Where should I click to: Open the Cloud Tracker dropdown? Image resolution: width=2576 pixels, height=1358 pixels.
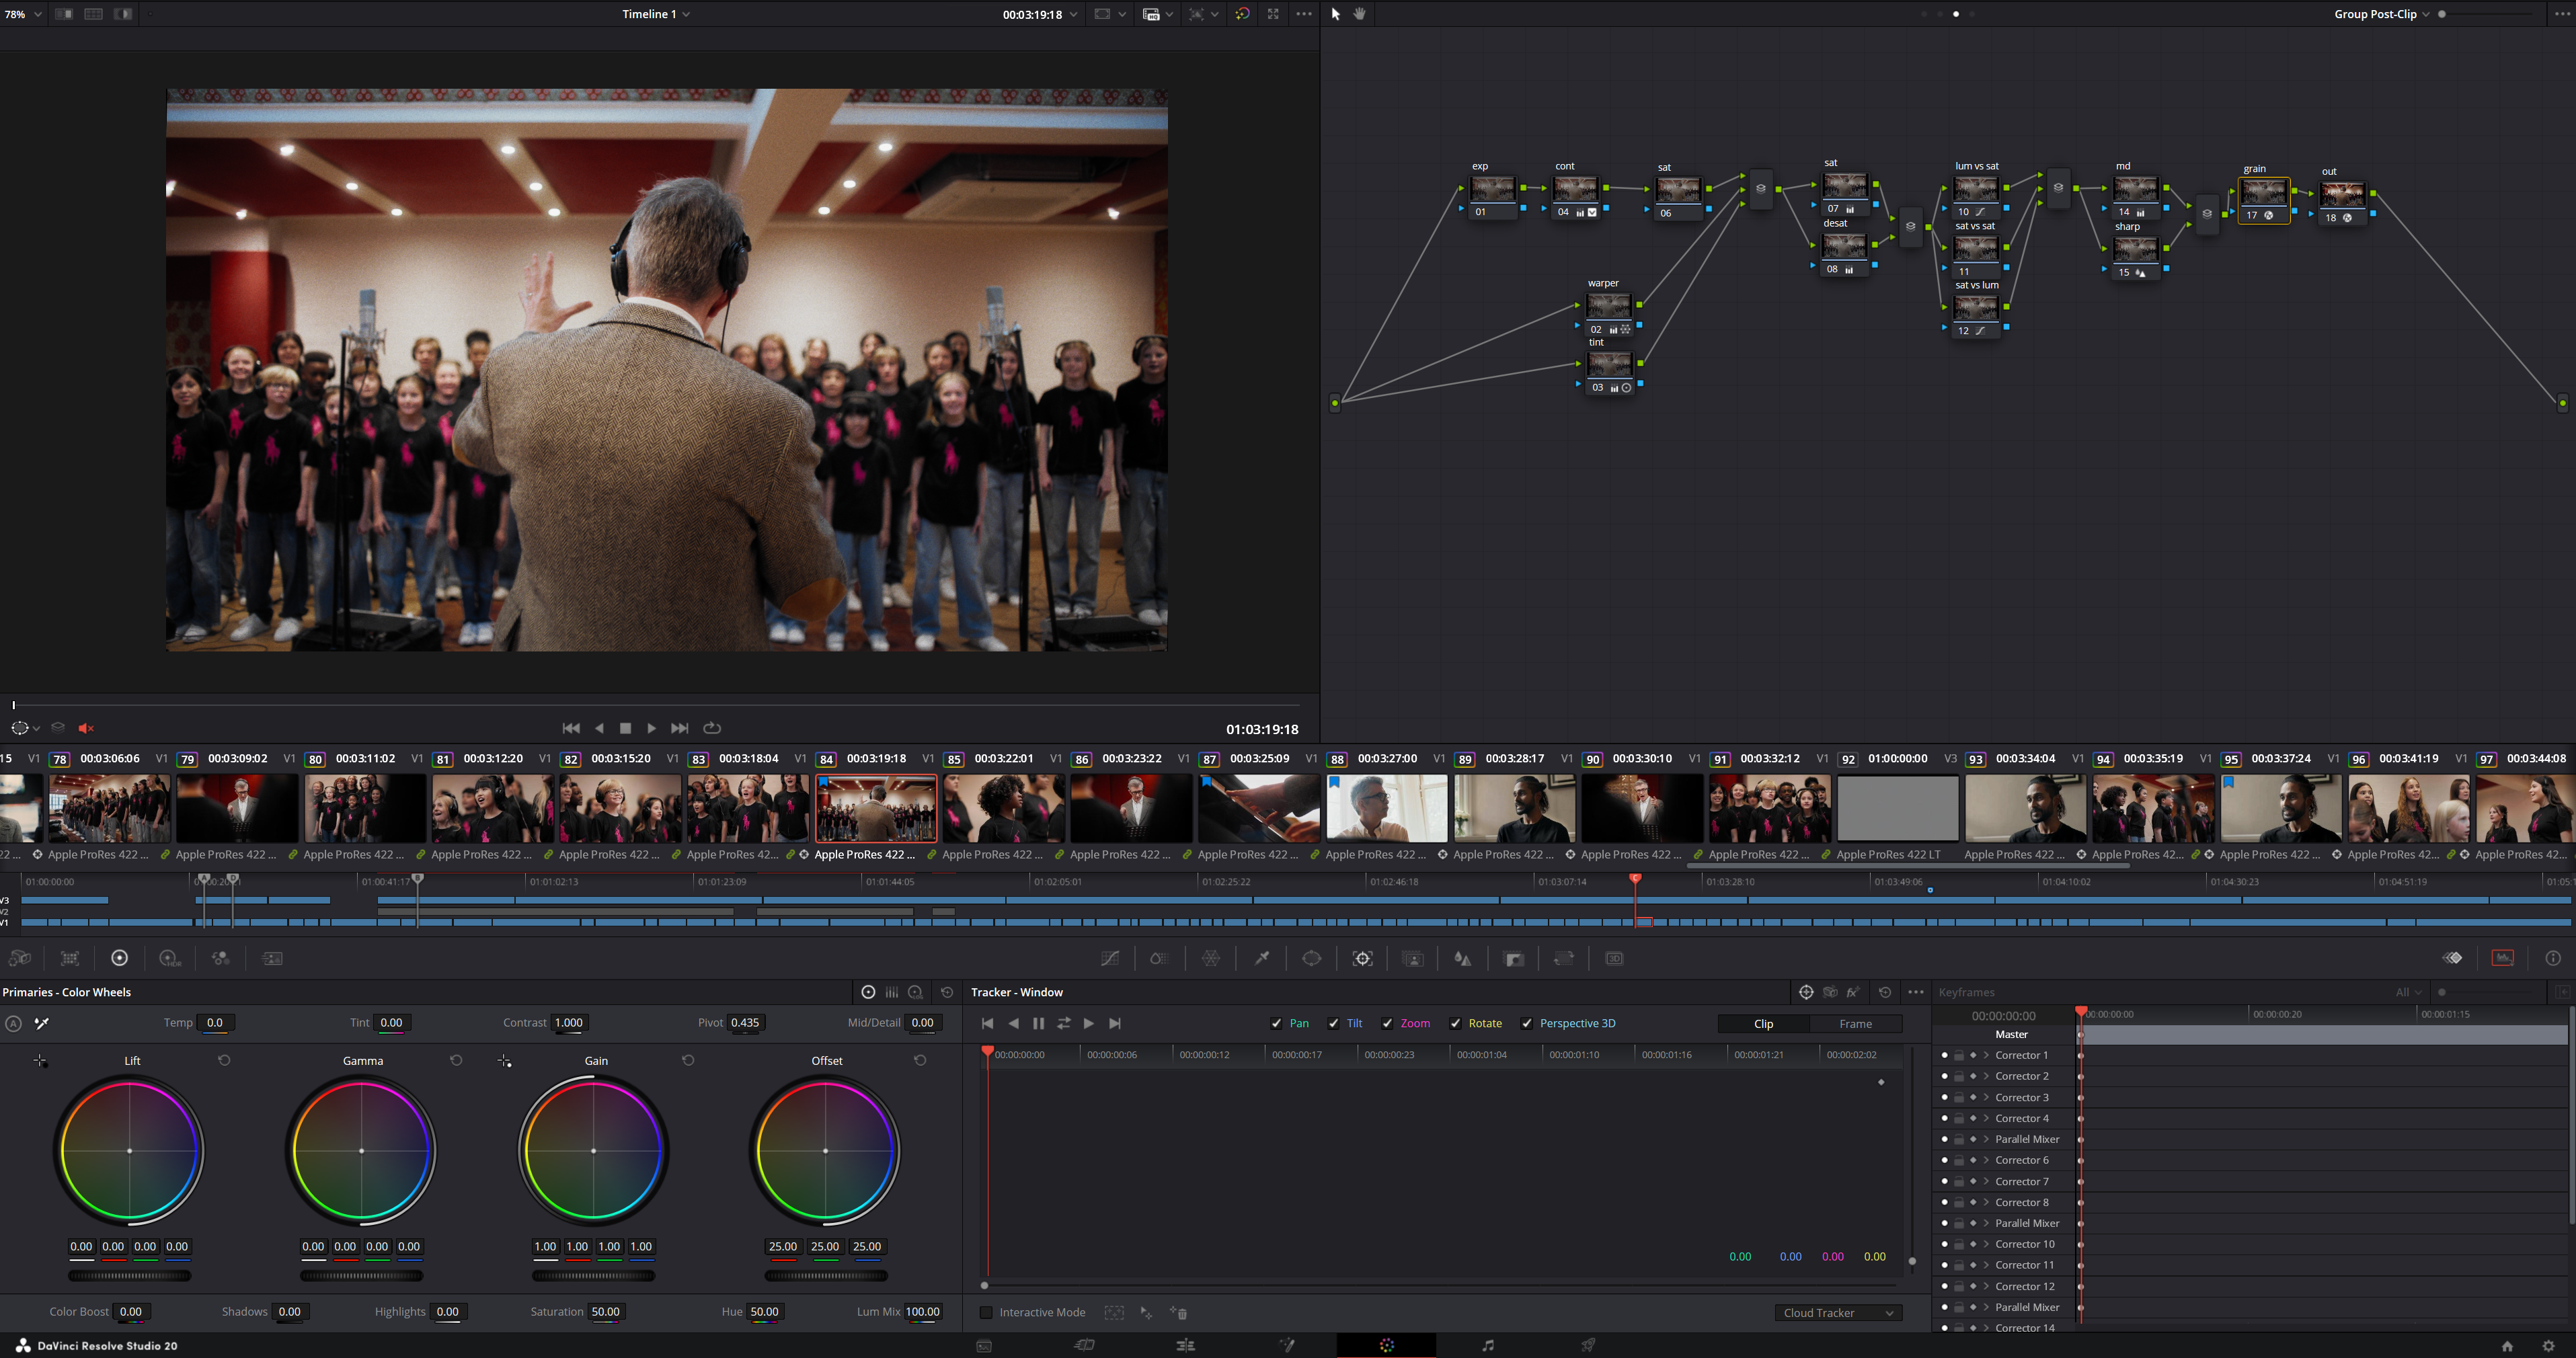coord(1838,1312)
